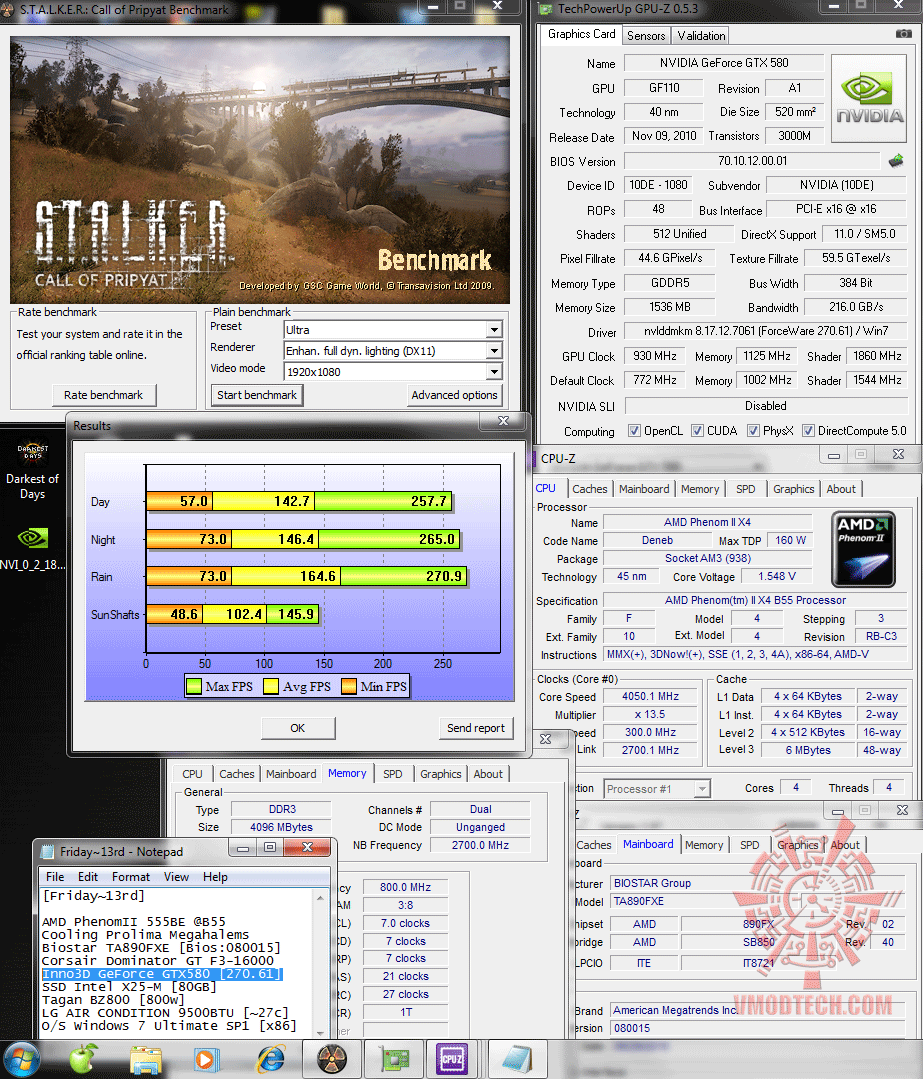The height and width of the screenshot is (1079, 923).
Task: Switch to the Notepad taskbar icon
Action: pos(517,1059)
